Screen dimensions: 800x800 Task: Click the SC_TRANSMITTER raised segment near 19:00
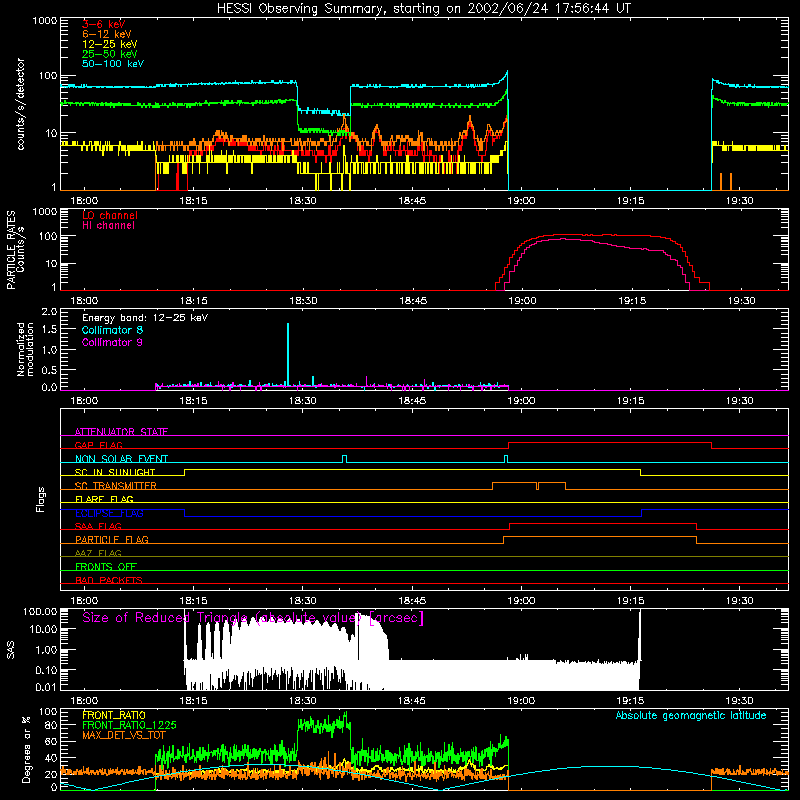tap(529, 485)
